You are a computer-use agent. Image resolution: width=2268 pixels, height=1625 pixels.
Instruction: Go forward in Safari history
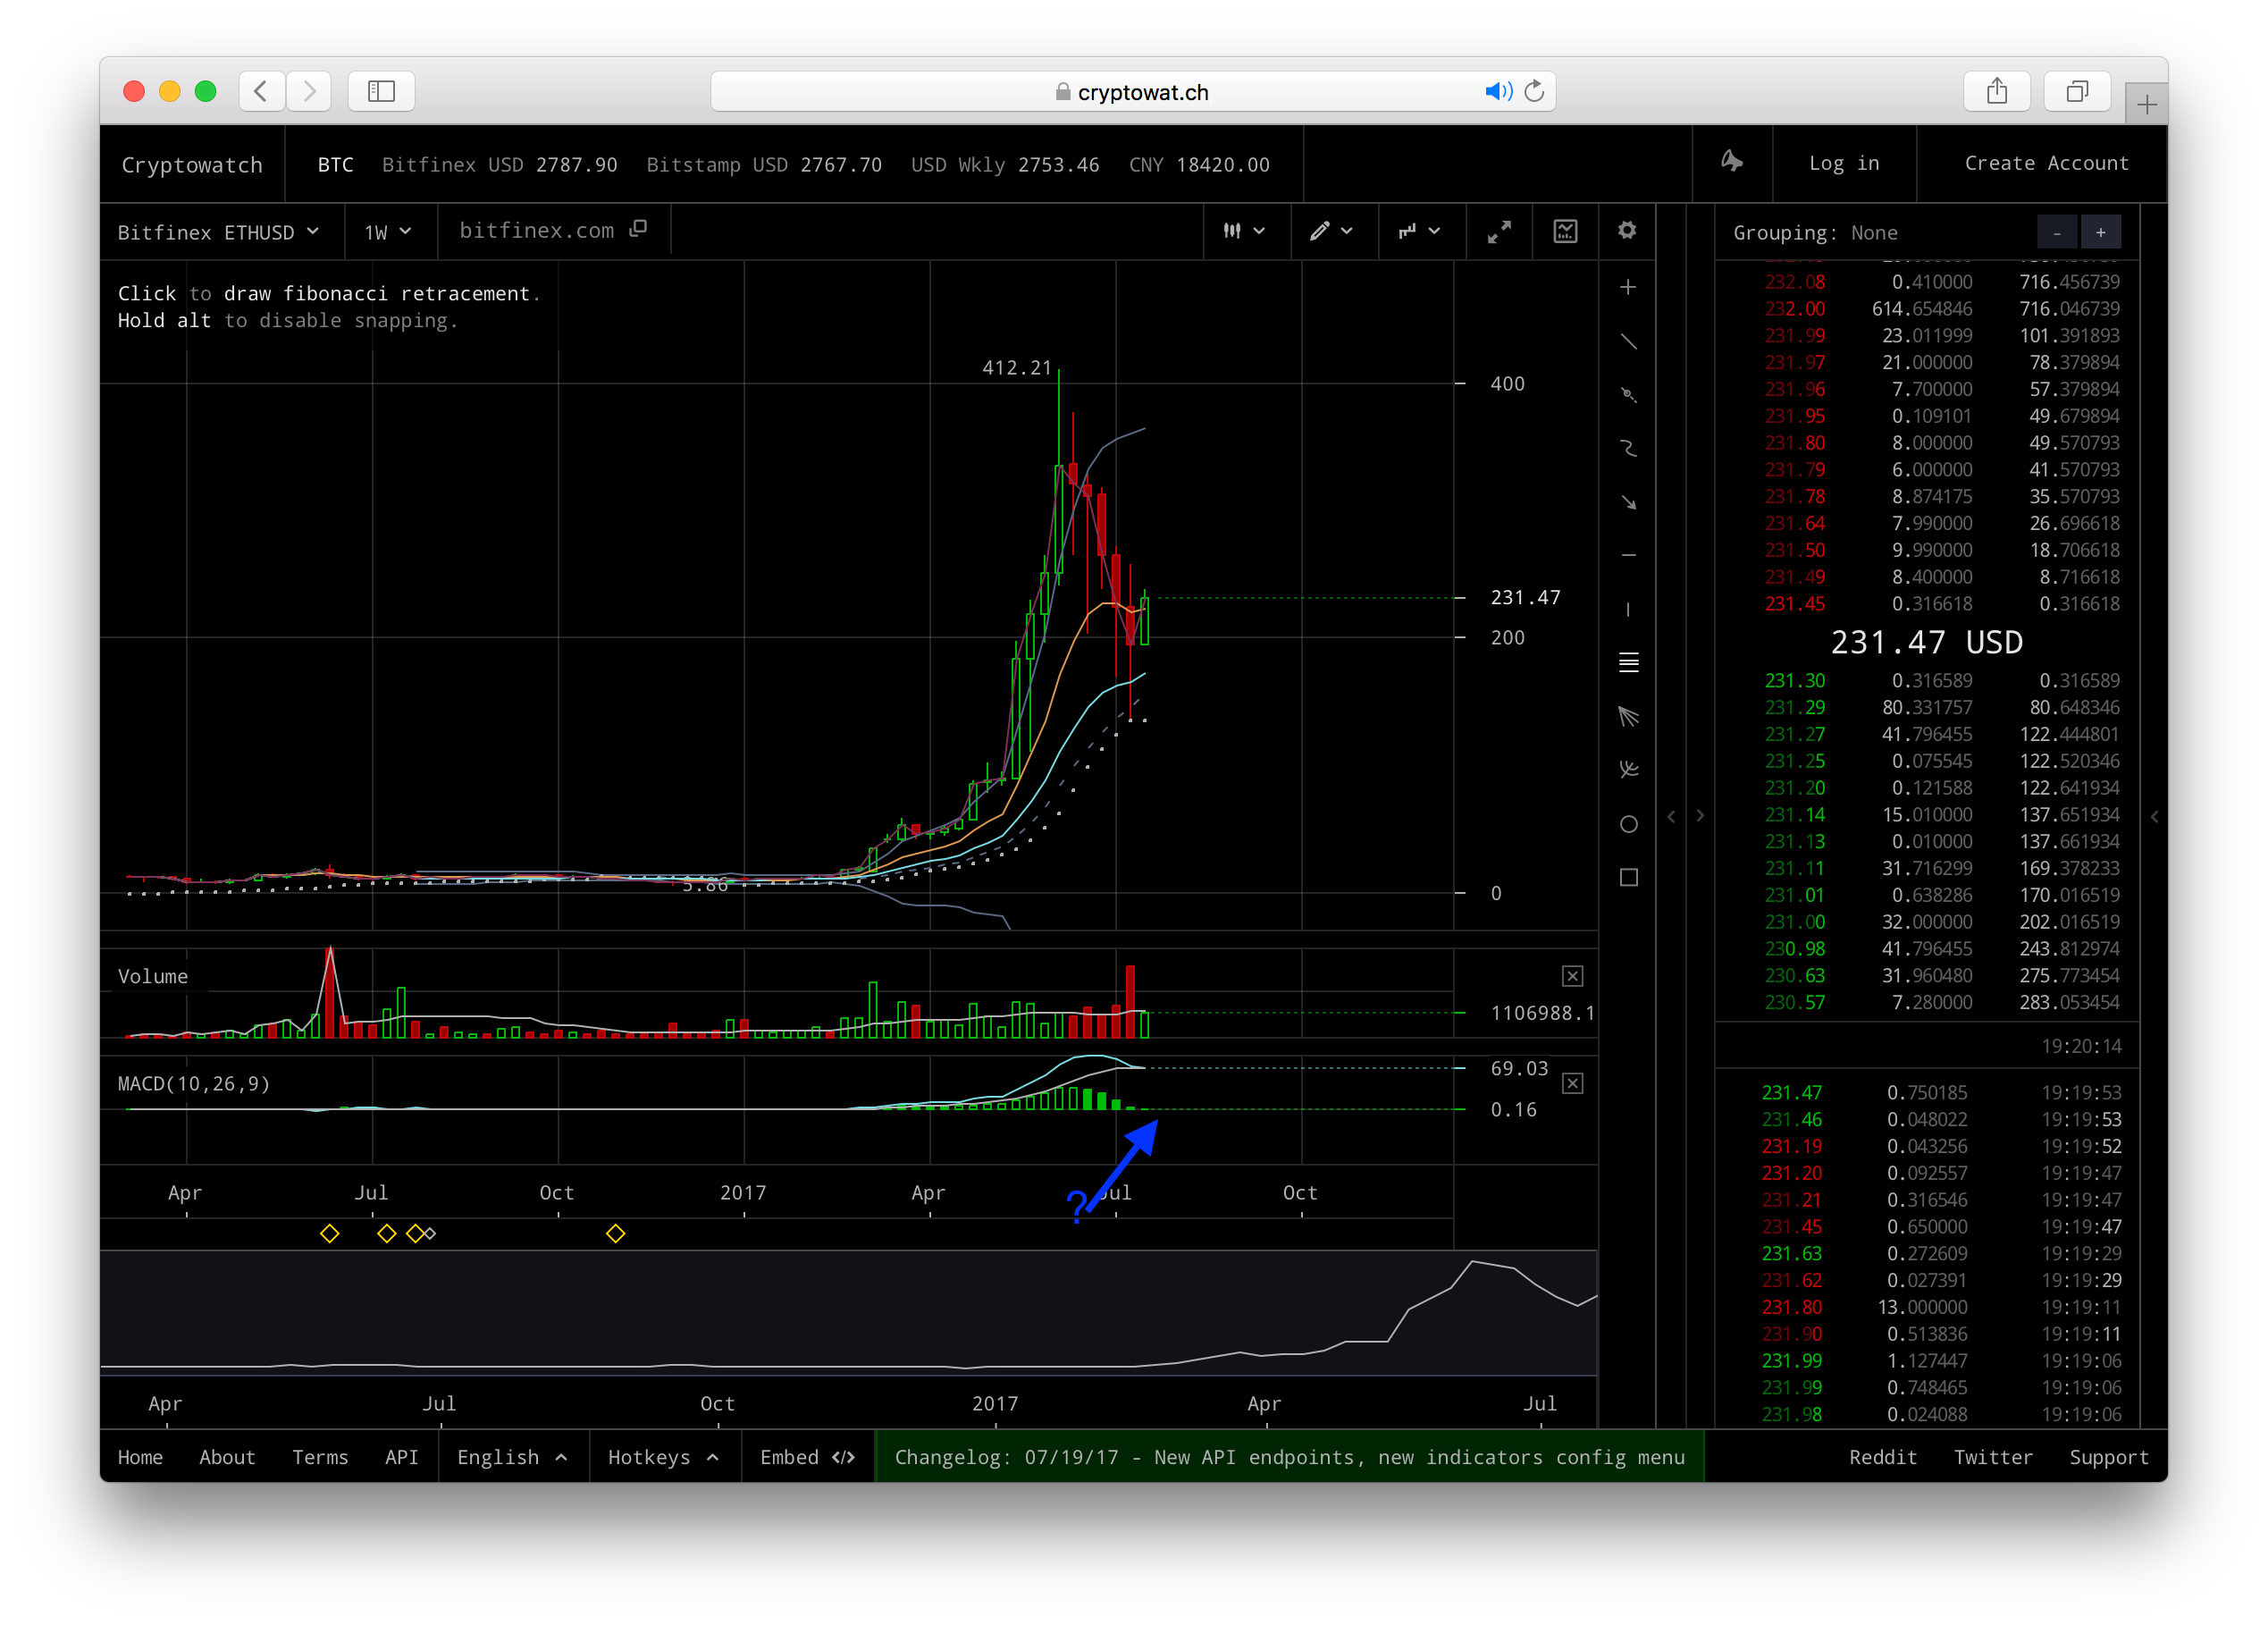[x=309, y=91]
